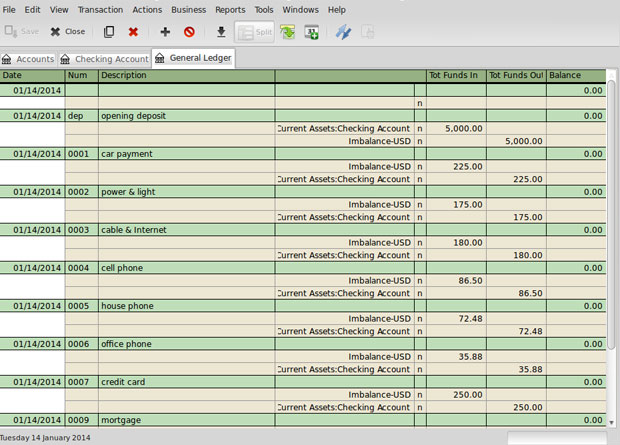This screenshot has height=445, width=620.
Task: Switch to the Checking Account tab
Action: tap(104, 59)
